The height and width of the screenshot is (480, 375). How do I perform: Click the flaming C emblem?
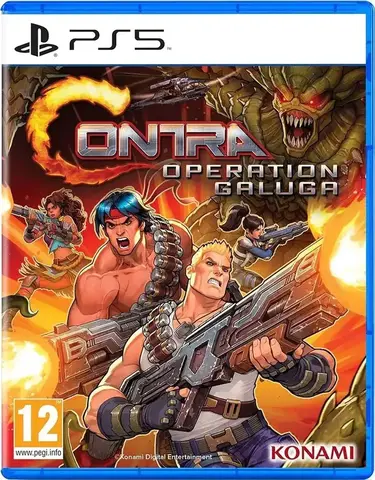(76, 131)
